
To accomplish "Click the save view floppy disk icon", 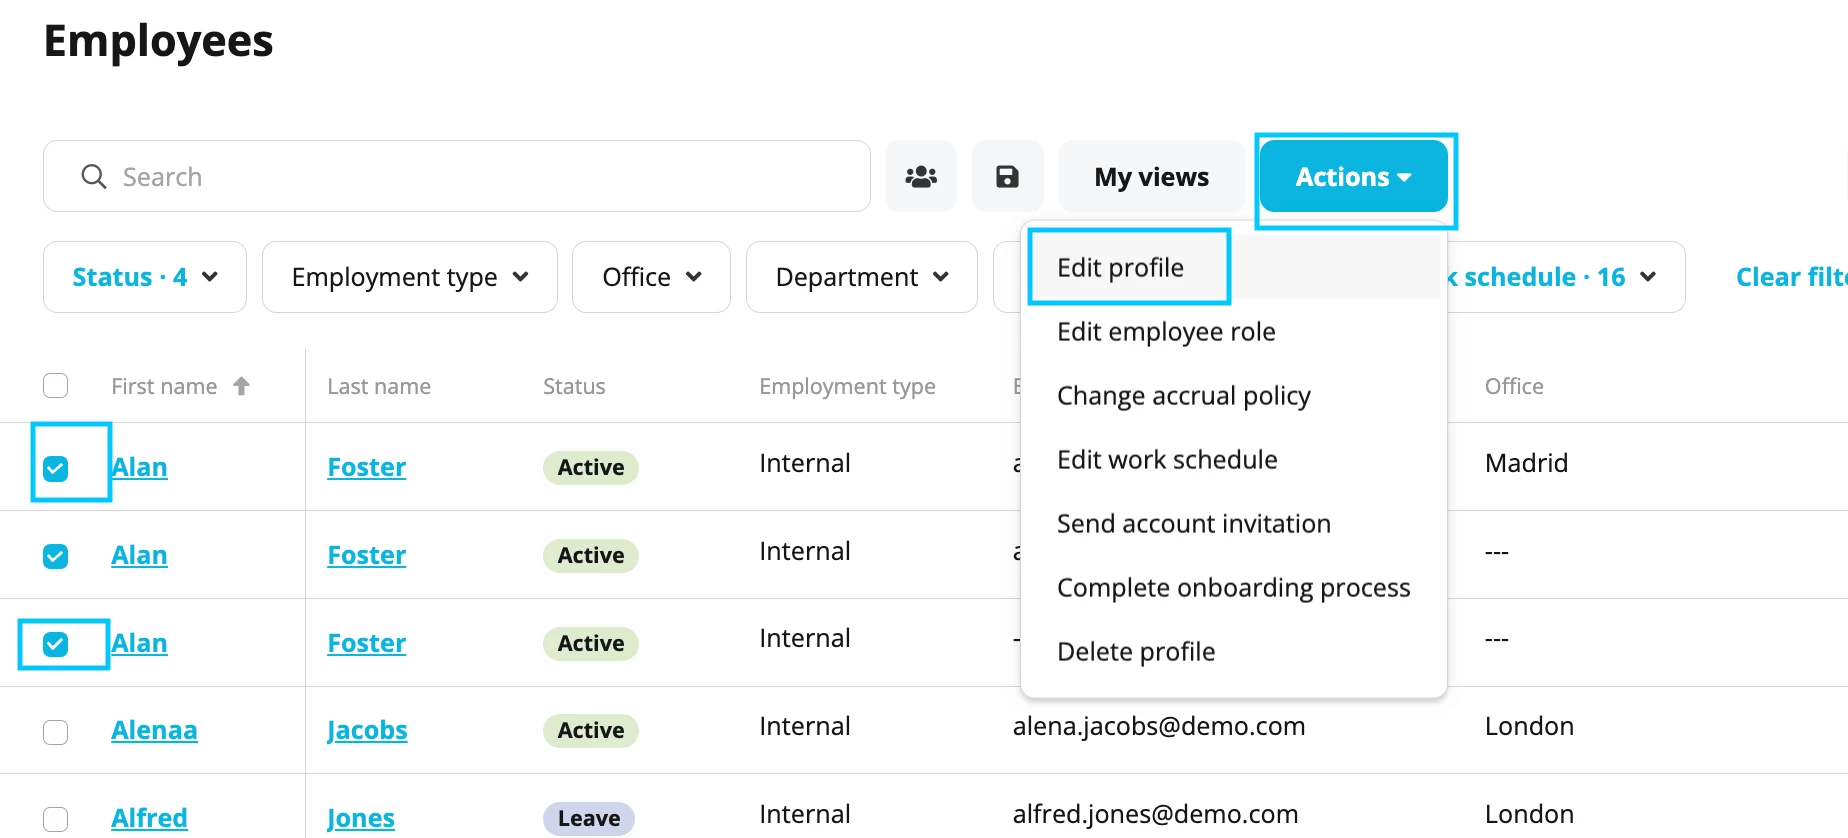I will (1007, 177).
